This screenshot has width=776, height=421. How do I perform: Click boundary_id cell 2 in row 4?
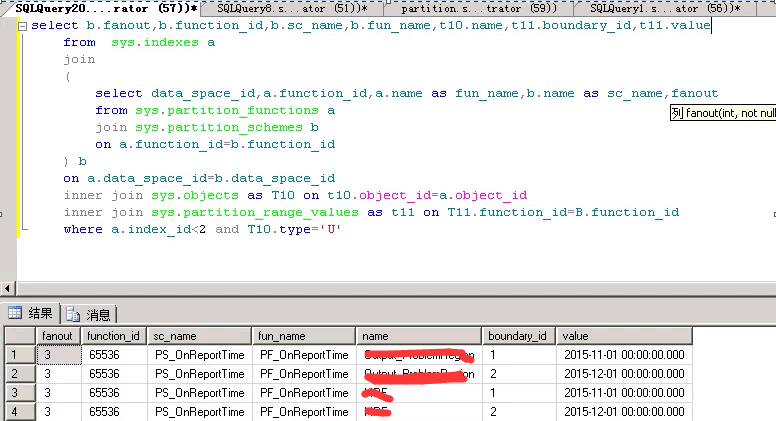[519, 412]
